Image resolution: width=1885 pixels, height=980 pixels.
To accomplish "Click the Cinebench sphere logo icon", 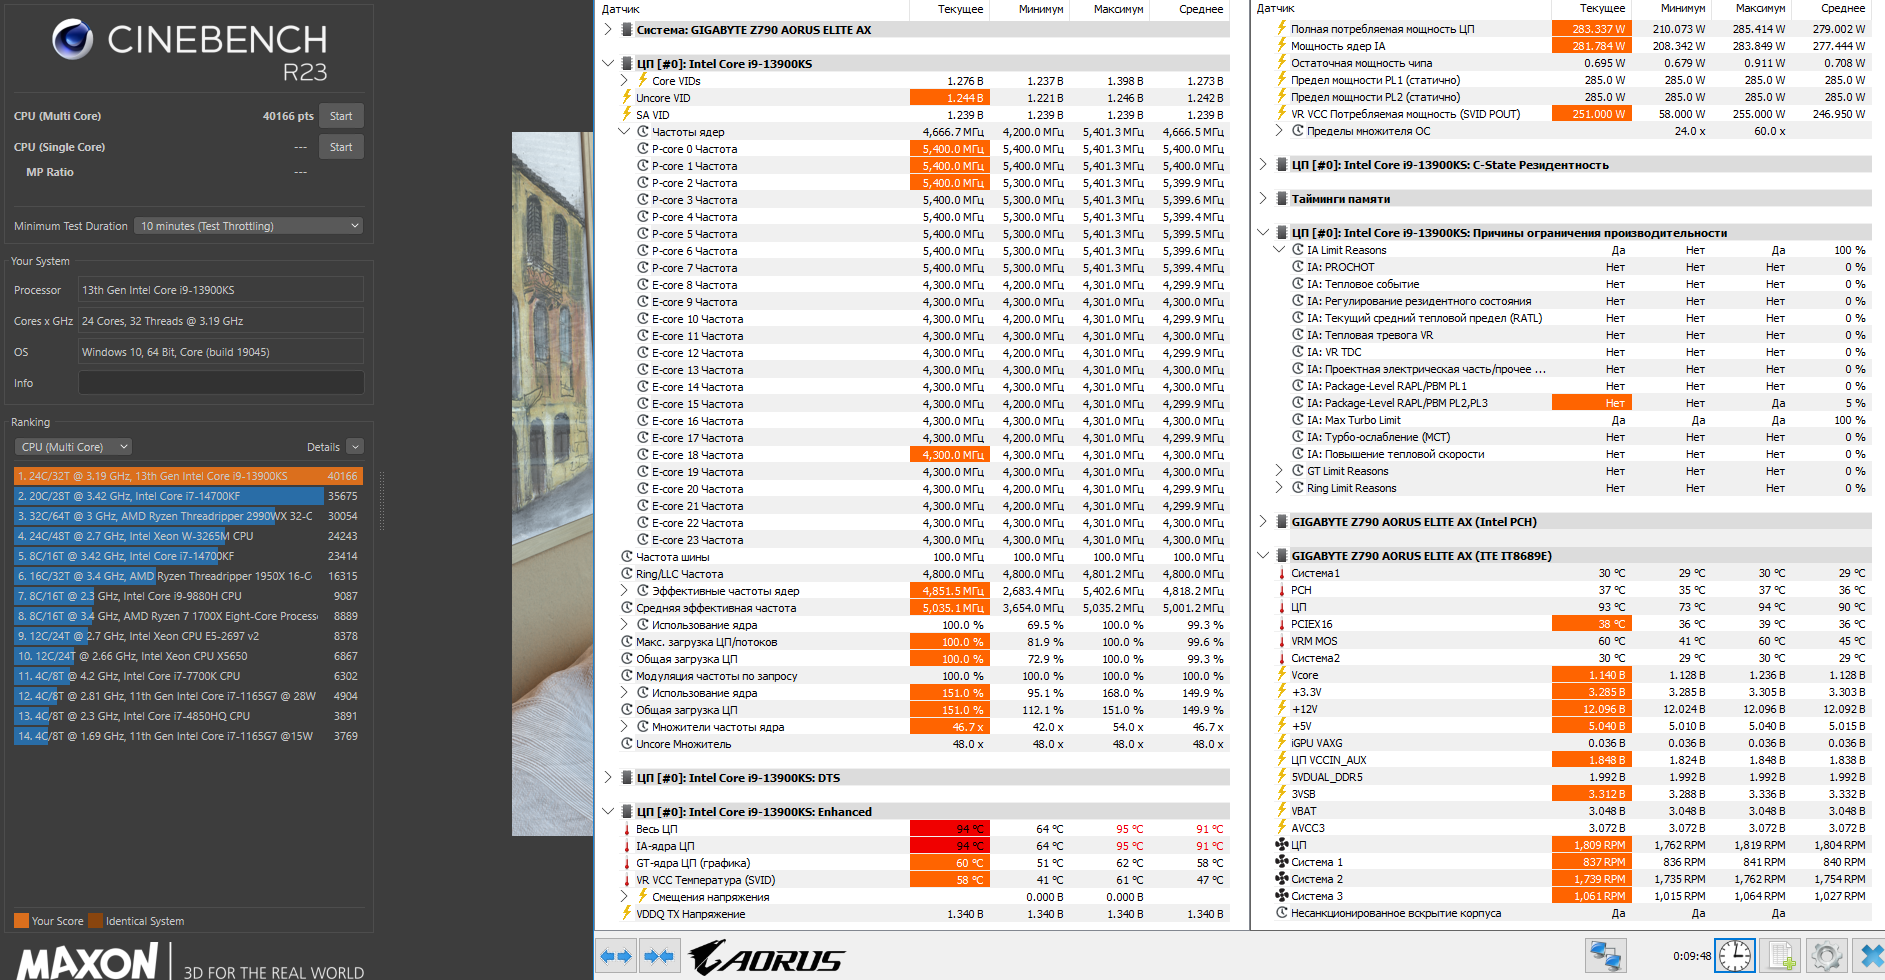I will (x=73, y=39).
